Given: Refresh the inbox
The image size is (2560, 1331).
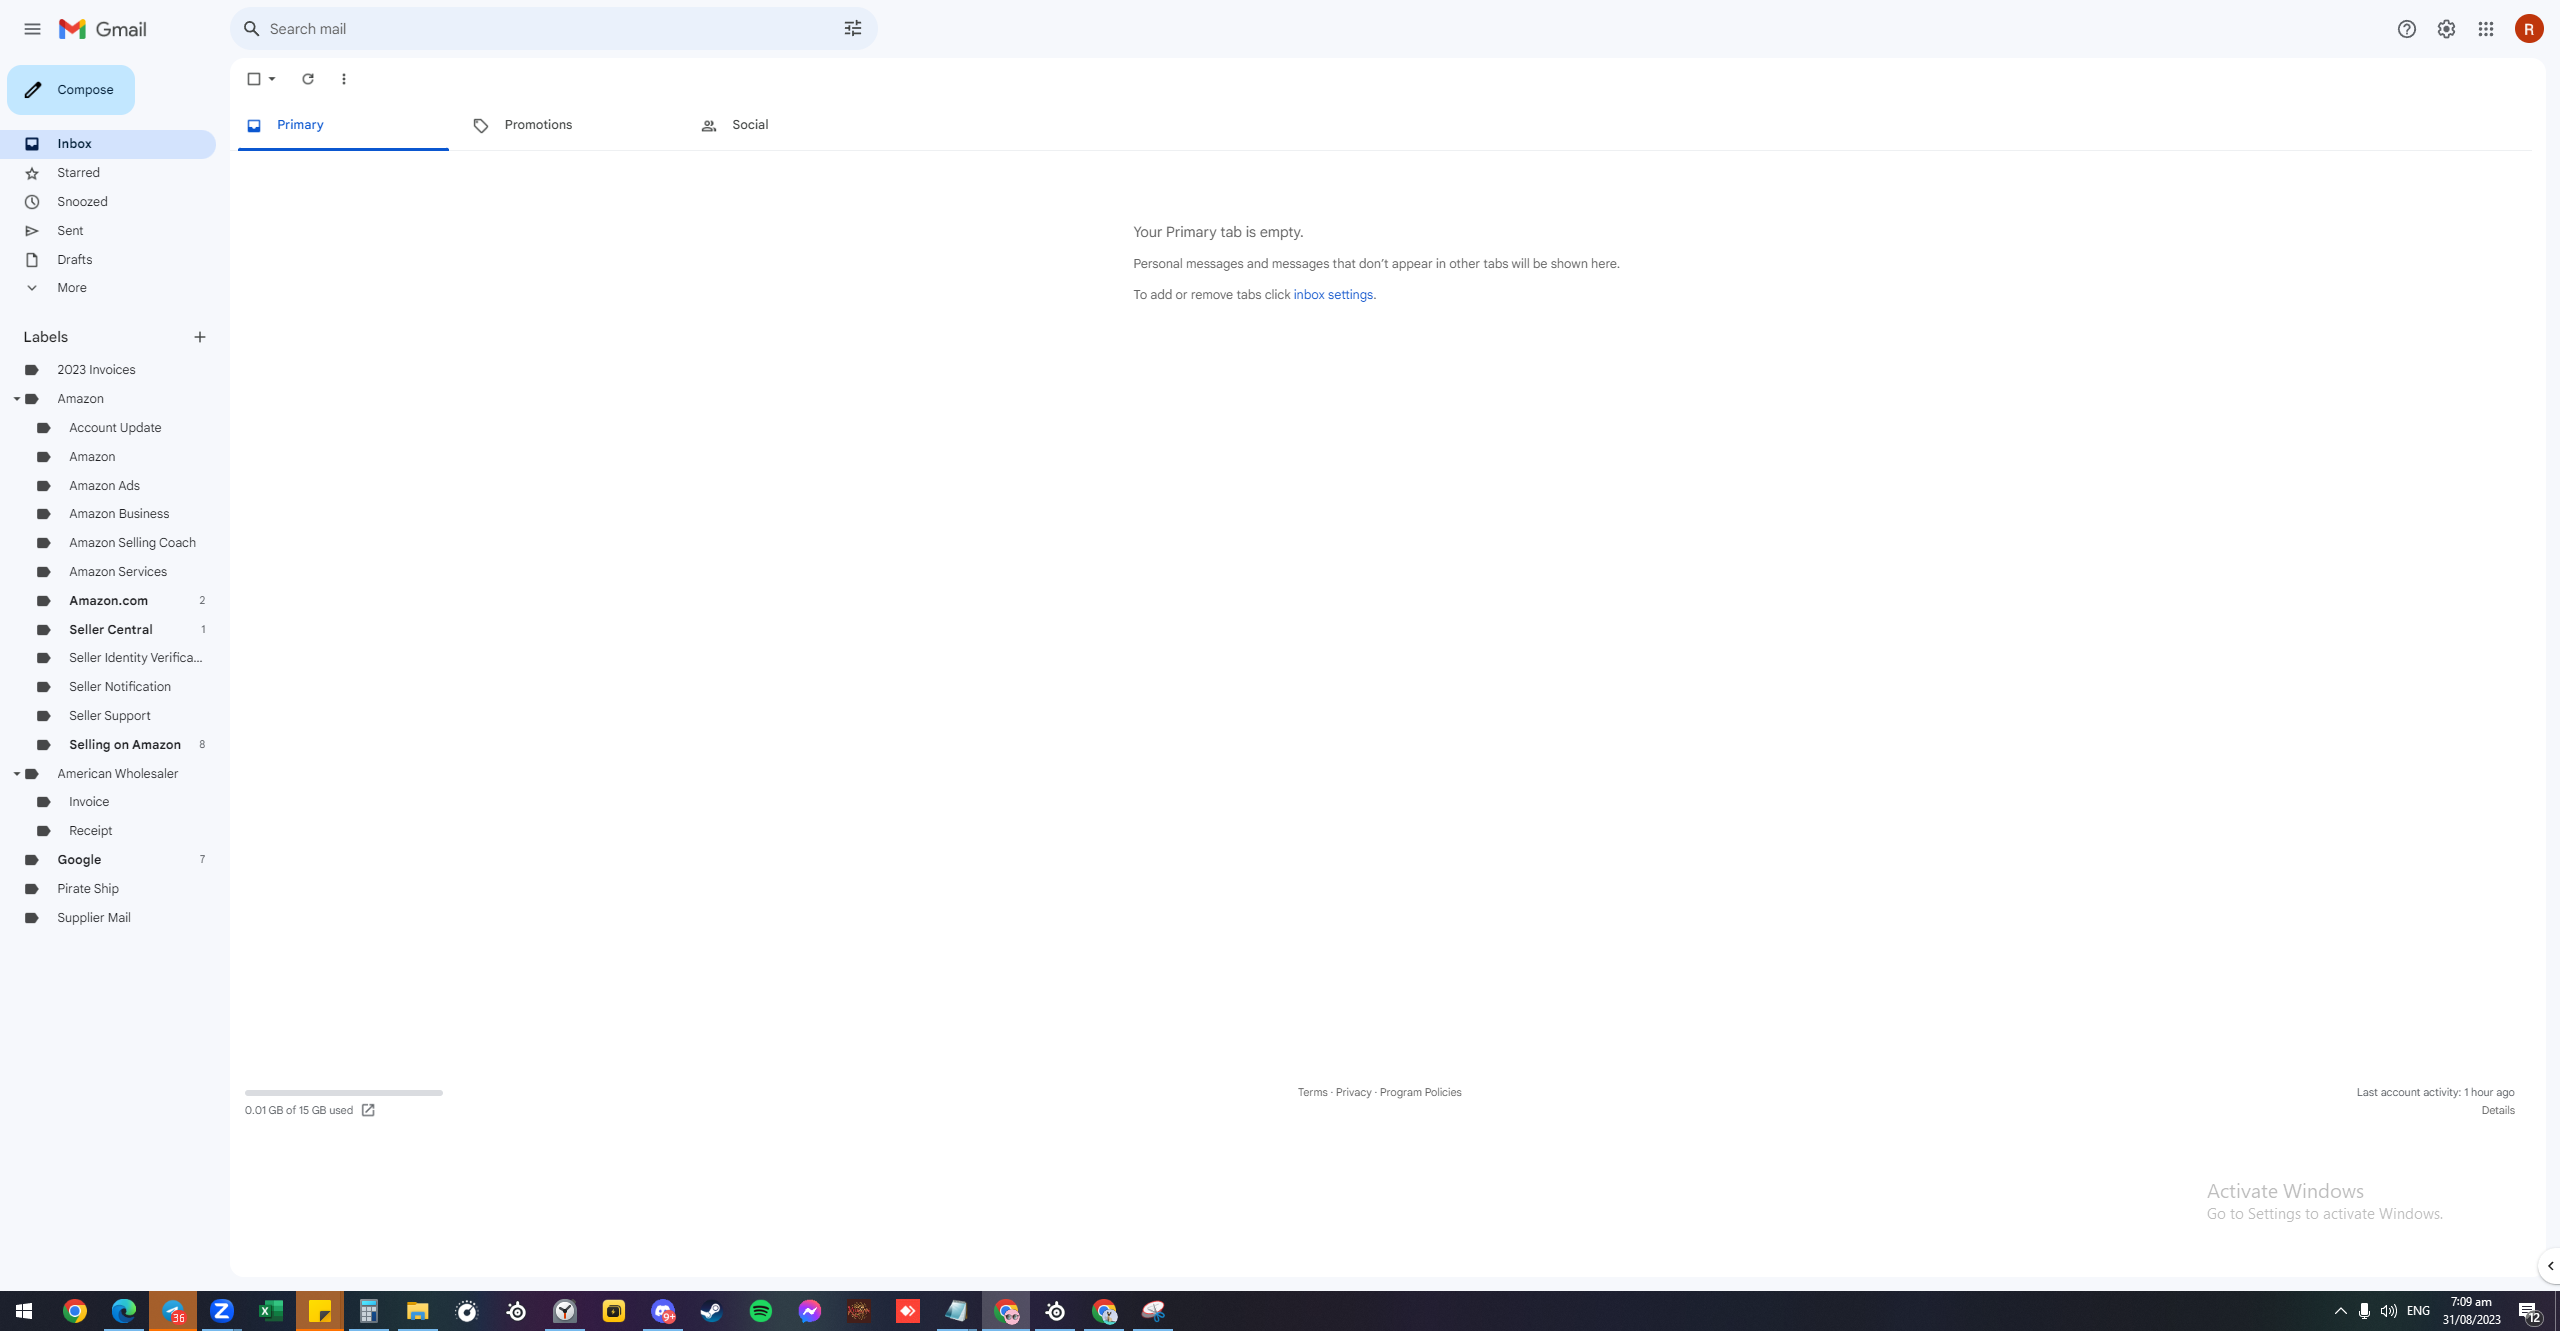Looking at the screenshot, I should [x=308, y=79].
